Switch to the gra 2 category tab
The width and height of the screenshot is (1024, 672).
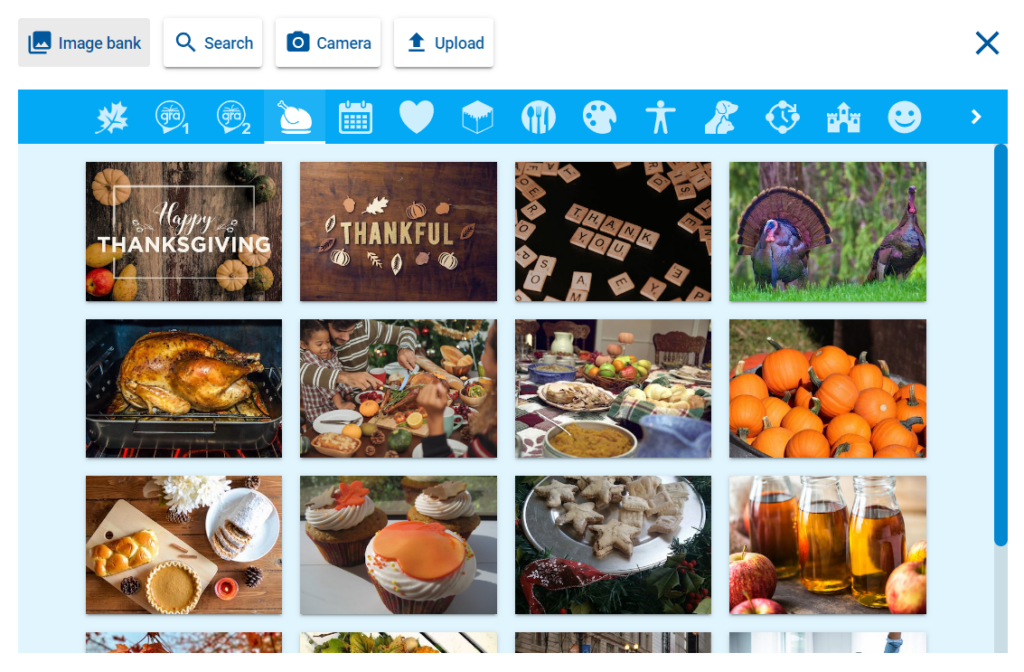(234, 118)
